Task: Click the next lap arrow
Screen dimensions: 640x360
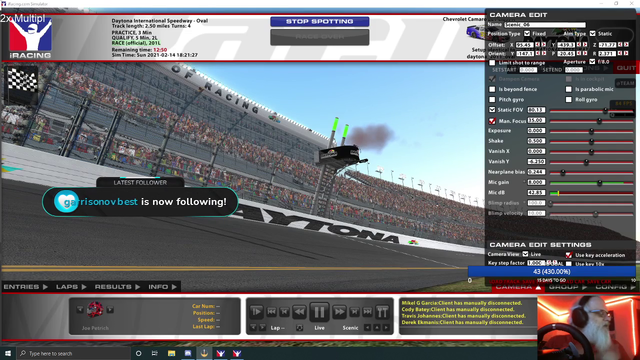Action: click(x=262, y=328)
